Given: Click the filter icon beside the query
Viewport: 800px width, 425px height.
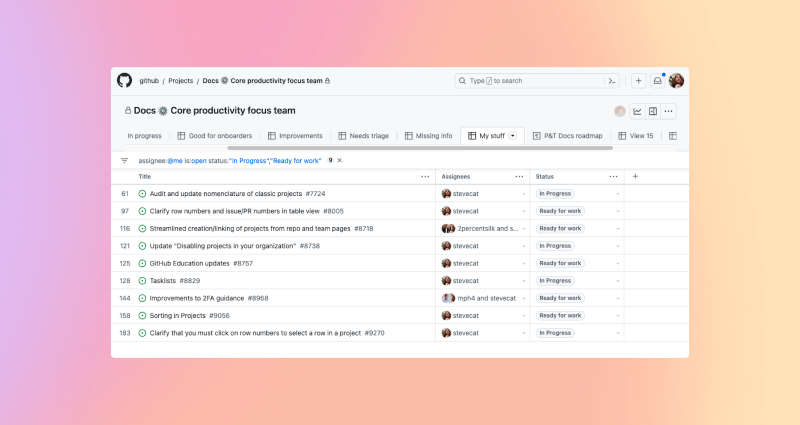Looking at the screenshot, I should click(x=124, y=160).
